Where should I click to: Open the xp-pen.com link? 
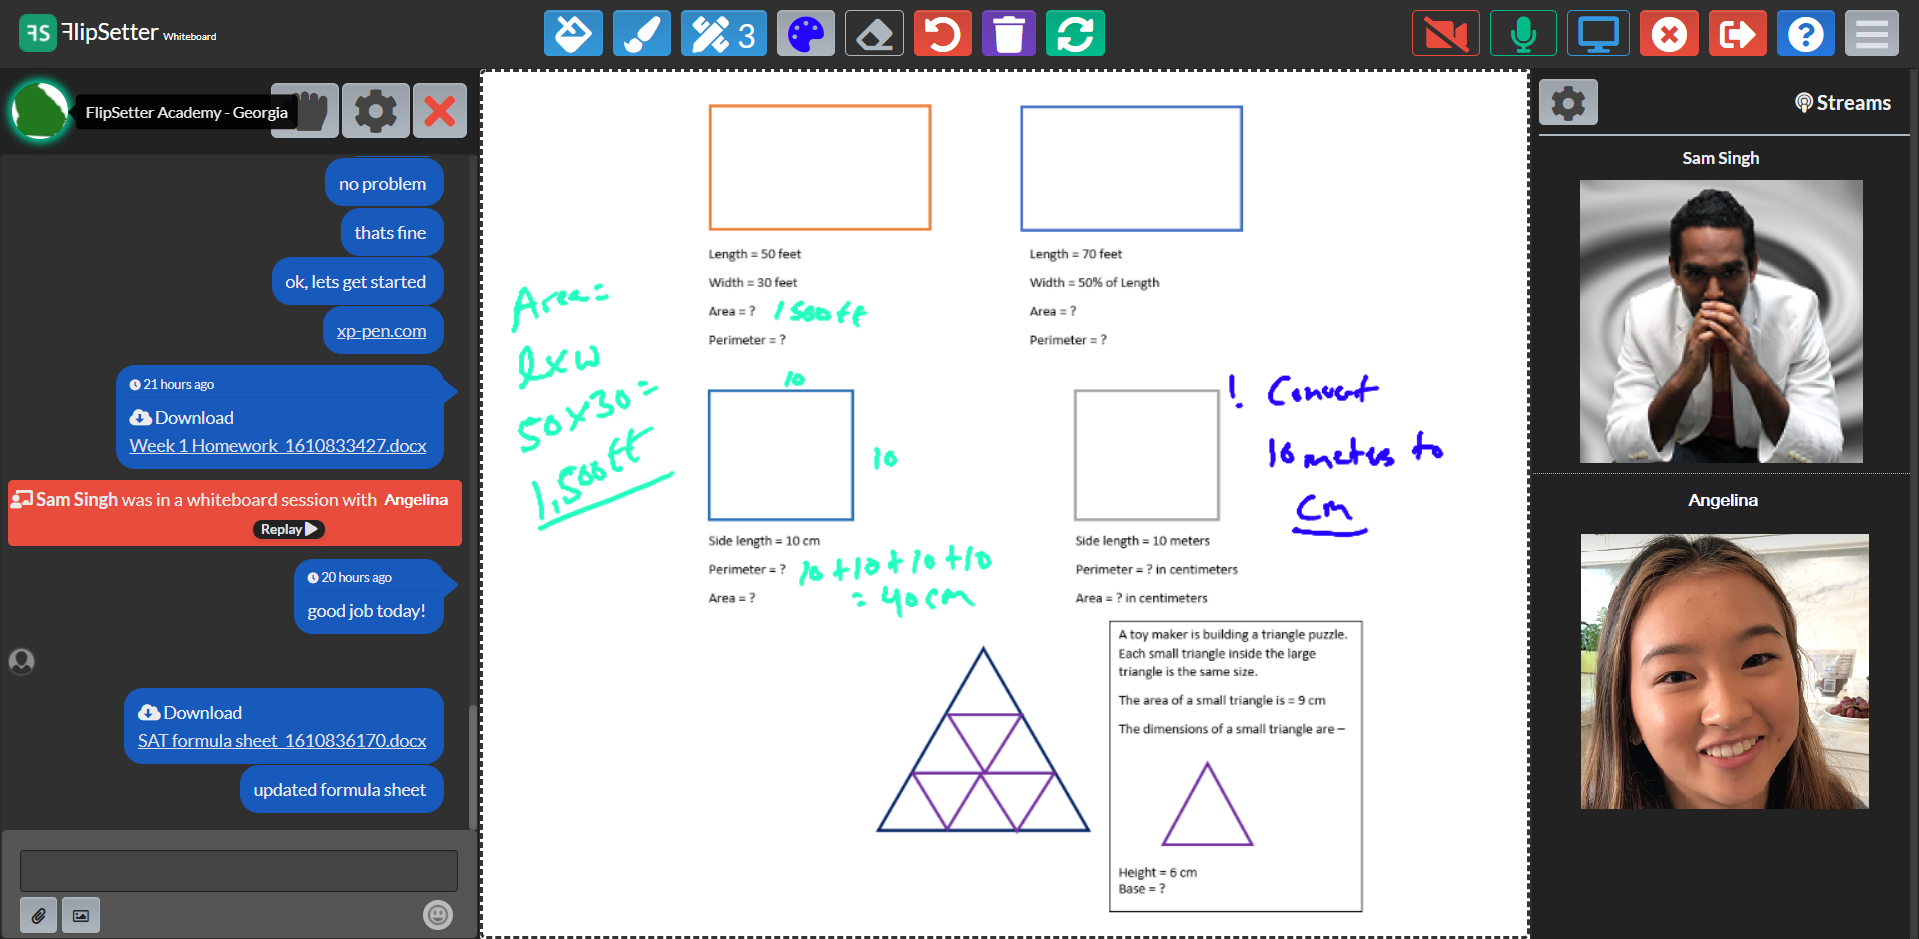[381, 330]
